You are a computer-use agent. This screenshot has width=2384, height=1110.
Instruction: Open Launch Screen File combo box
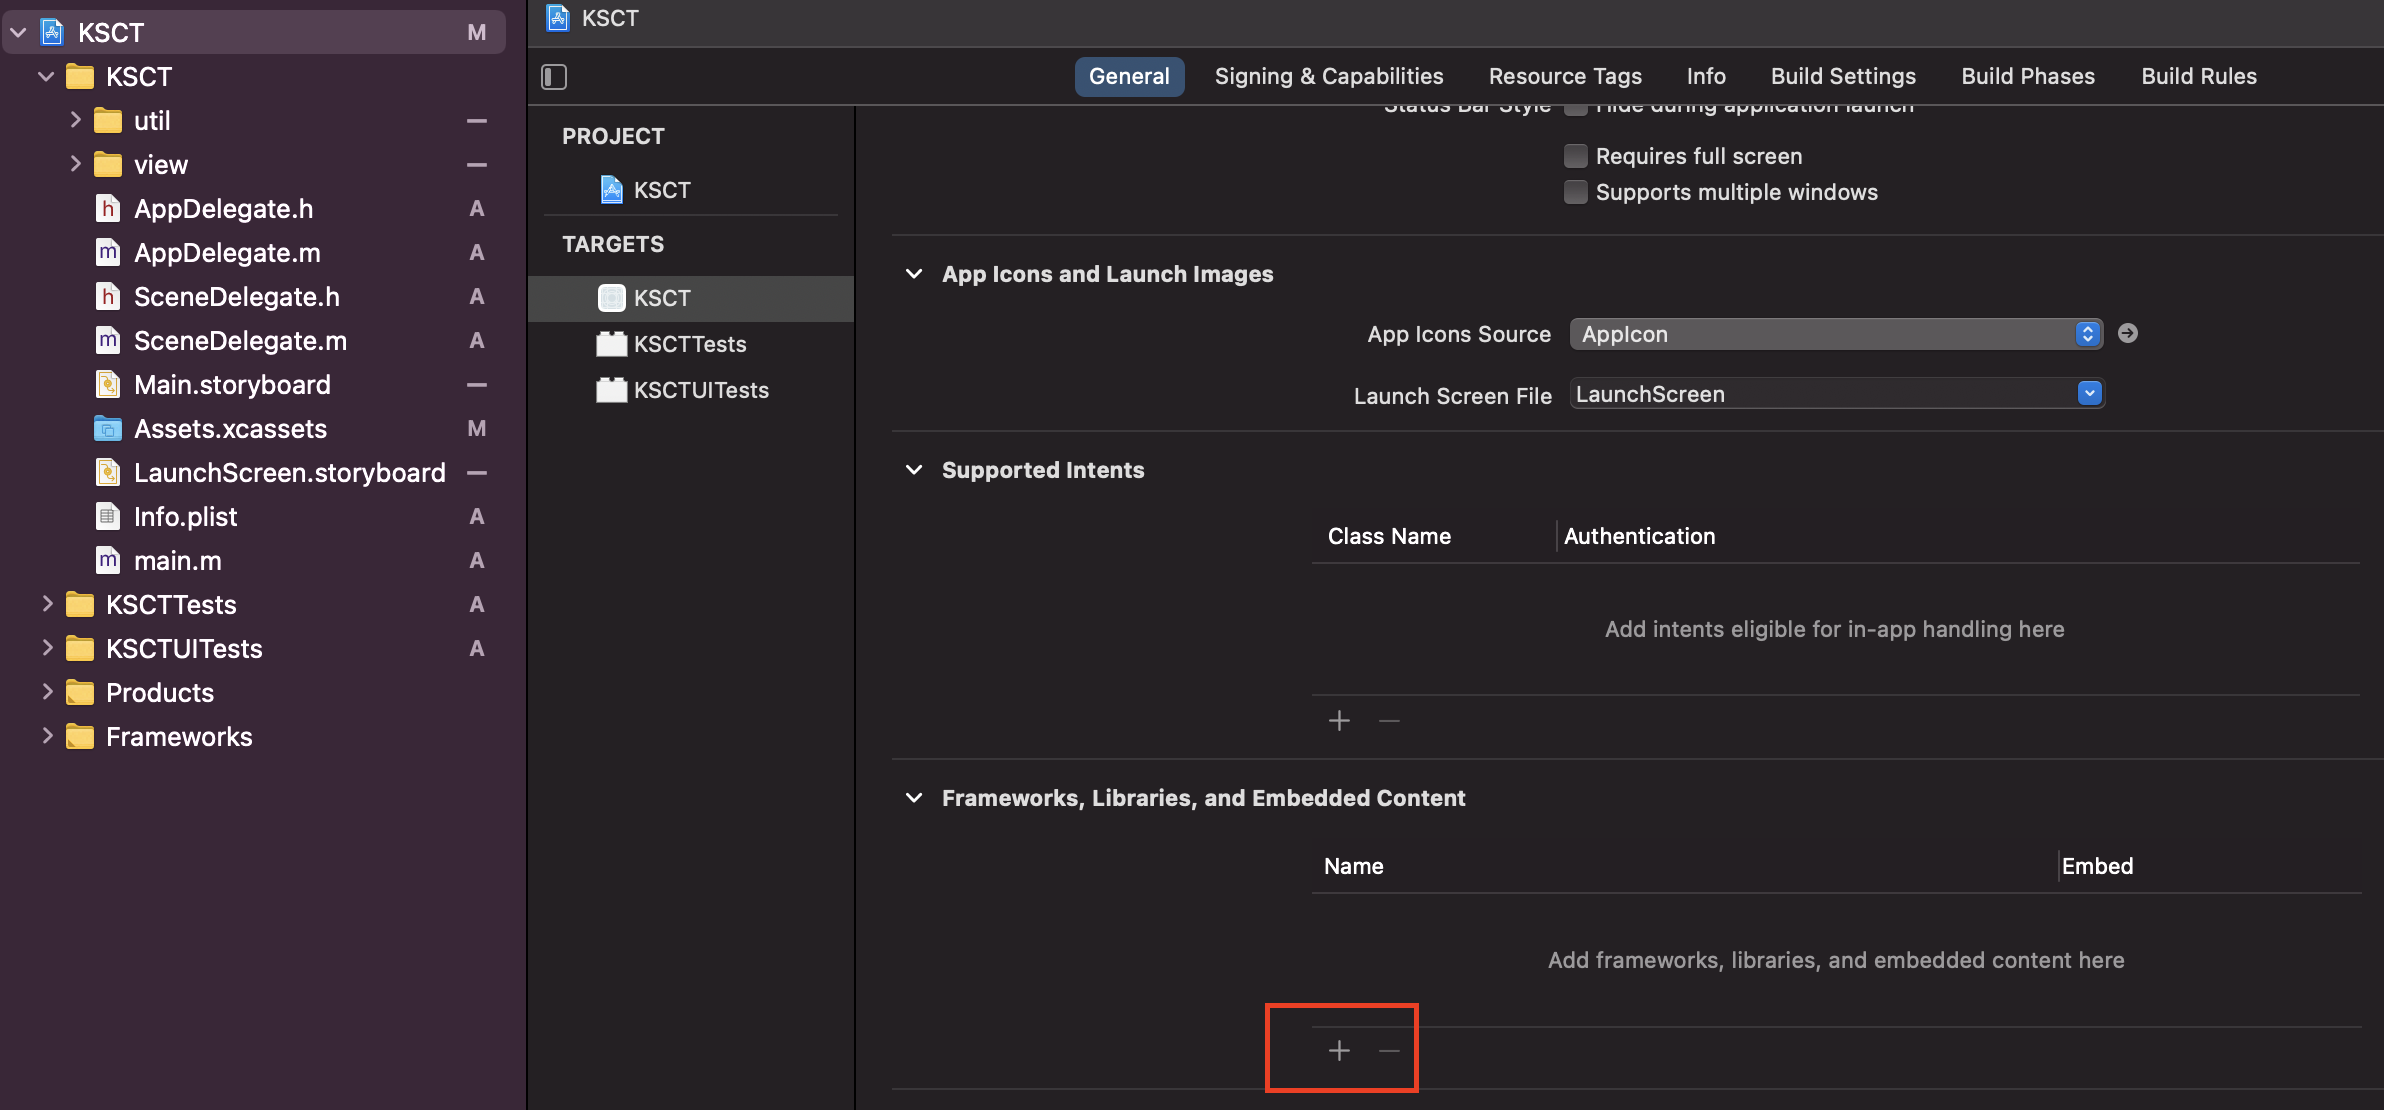click(2089, 394)
